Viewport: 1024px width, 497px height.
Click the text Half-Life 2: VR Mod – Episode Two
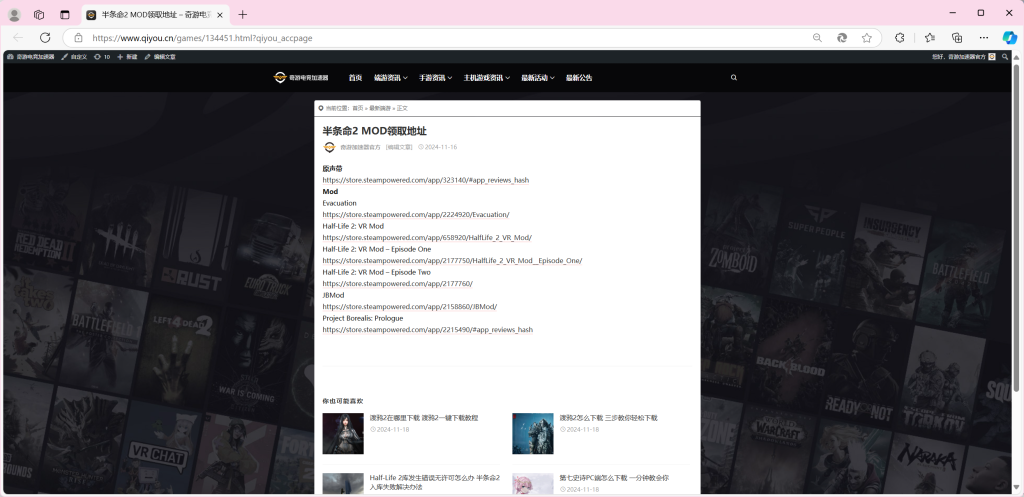[x=377, y=272]
